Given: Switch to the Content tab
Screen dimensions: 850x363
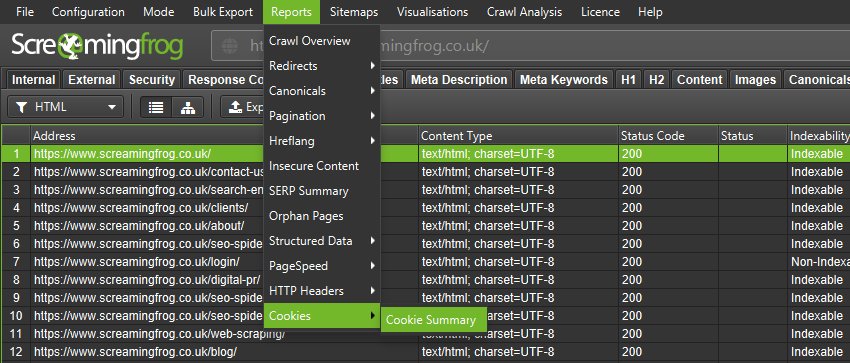Looking at the screenshot, I should [699, 80].
